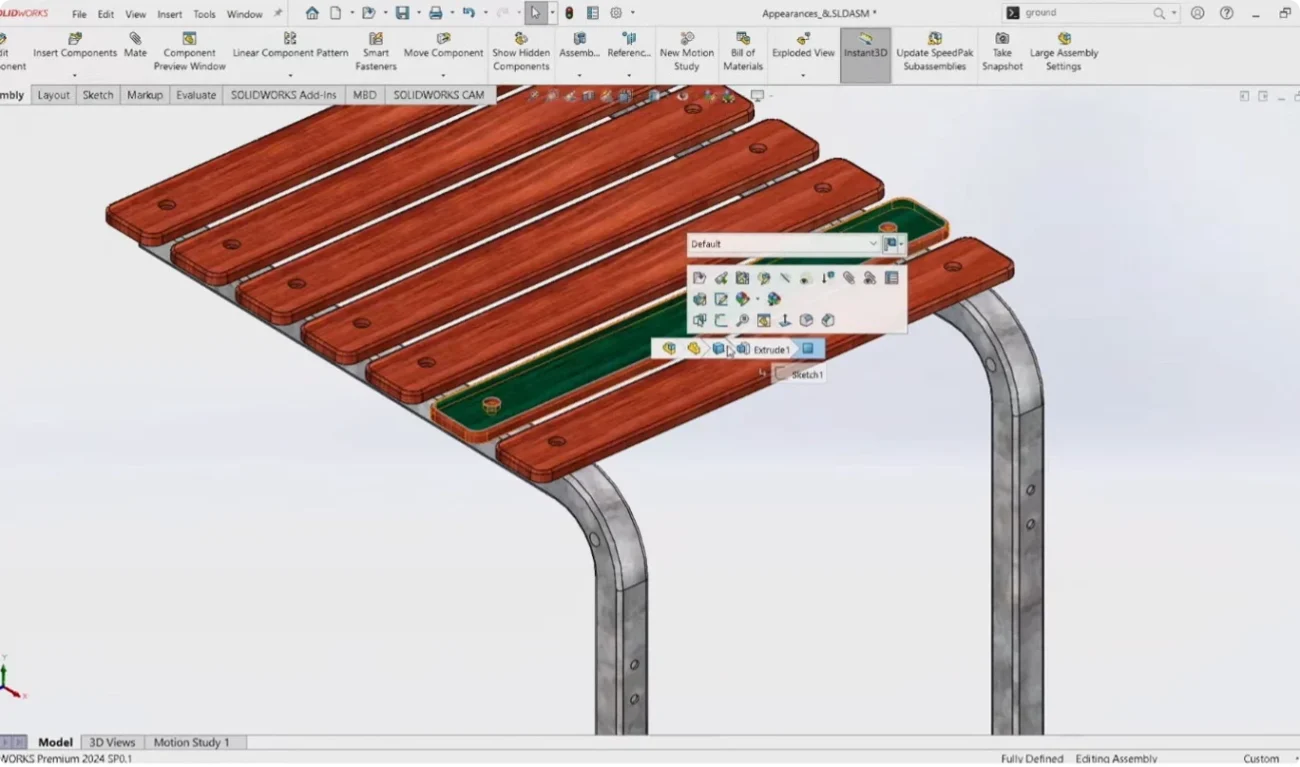Click the Mate paperclip tool
Image resolution: width=1300 pixels, height=767 pixels.
[135, 46]
